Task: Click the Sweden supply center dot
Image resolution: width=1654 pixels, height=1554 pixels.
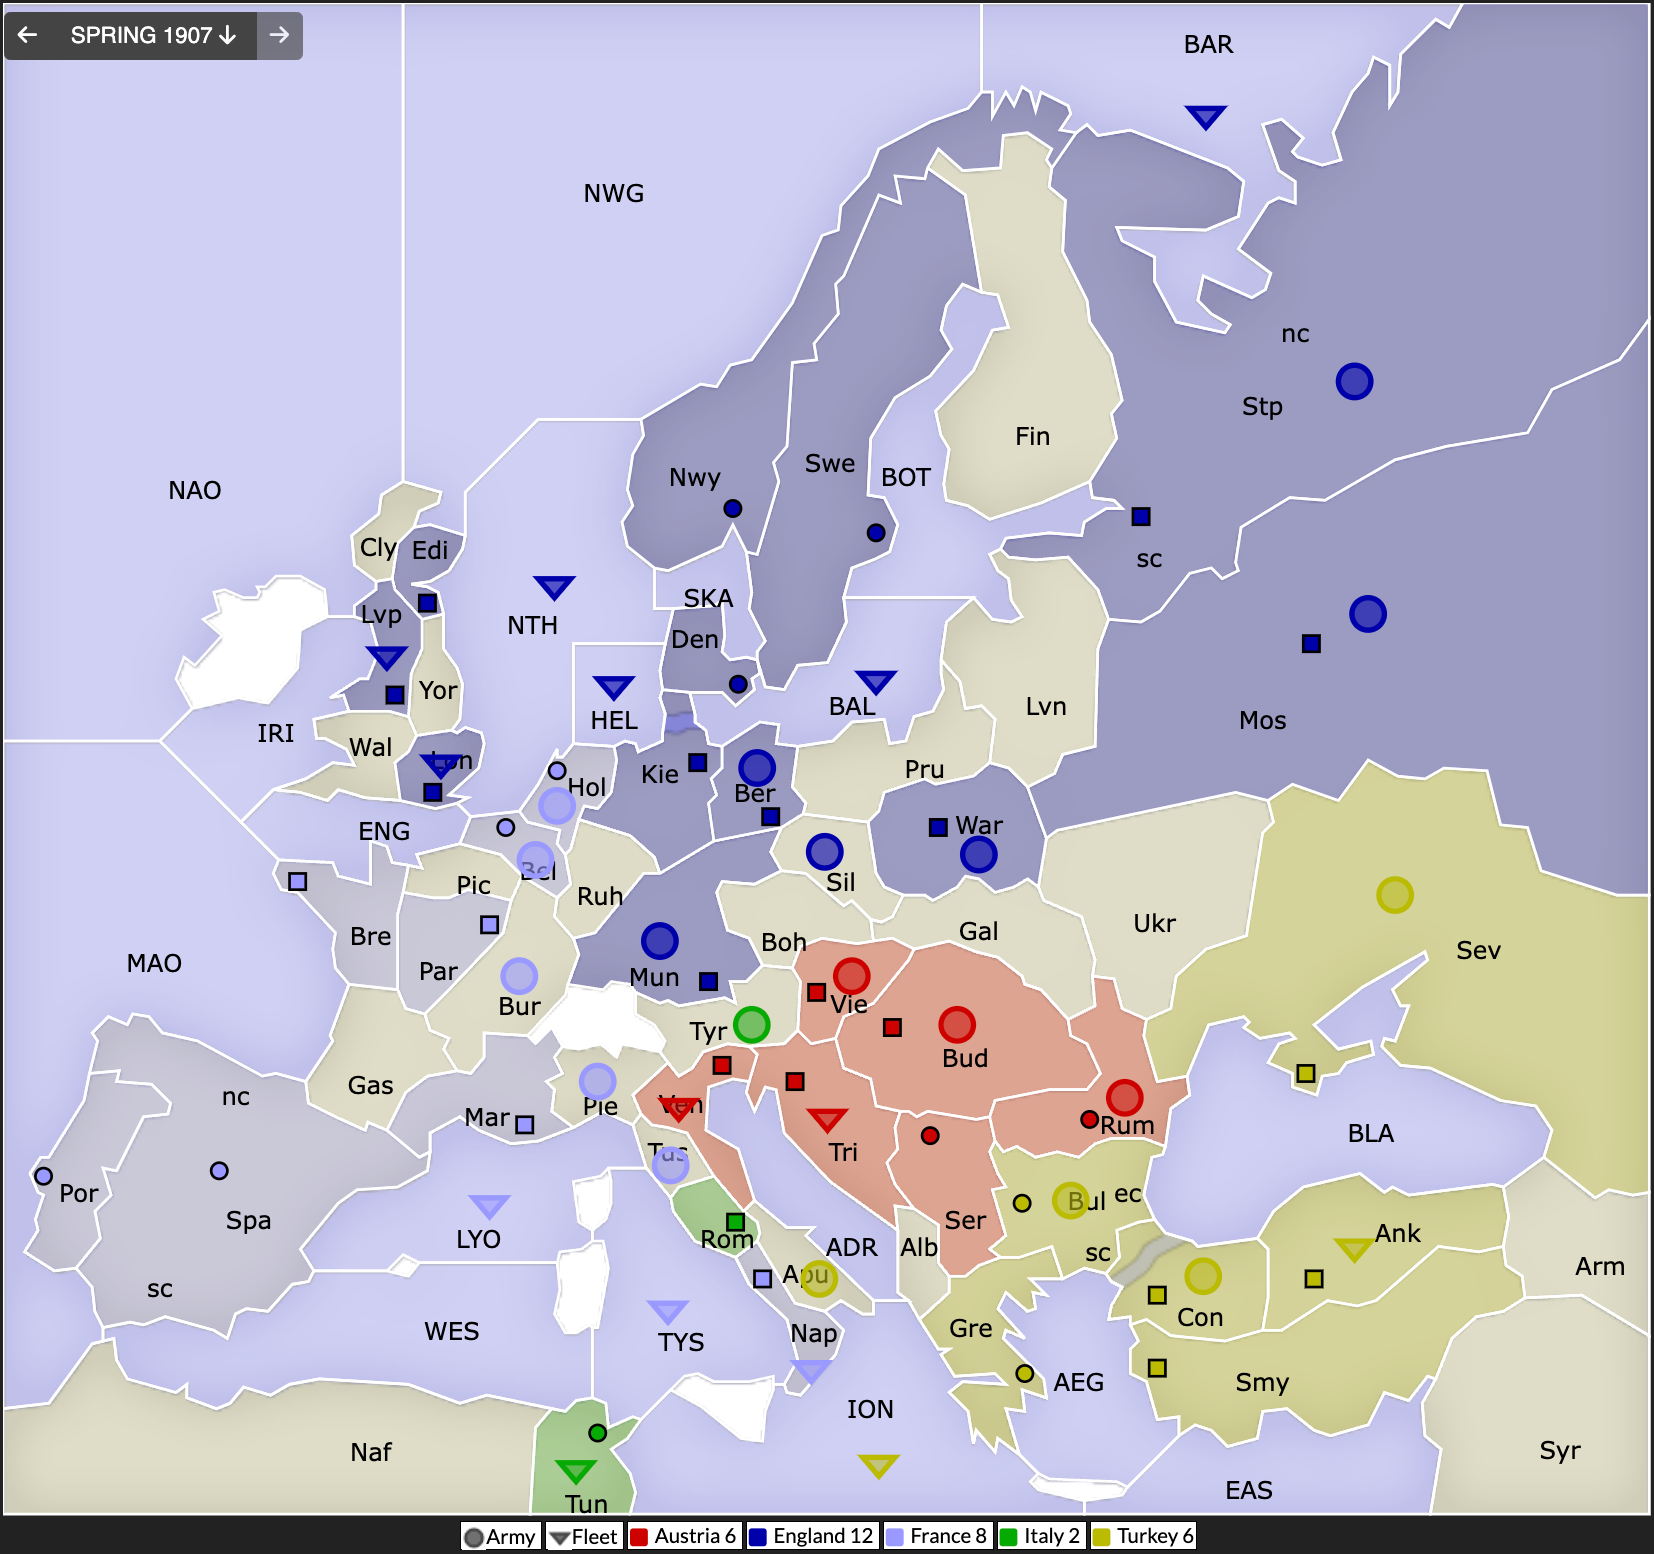Action: 876,532
